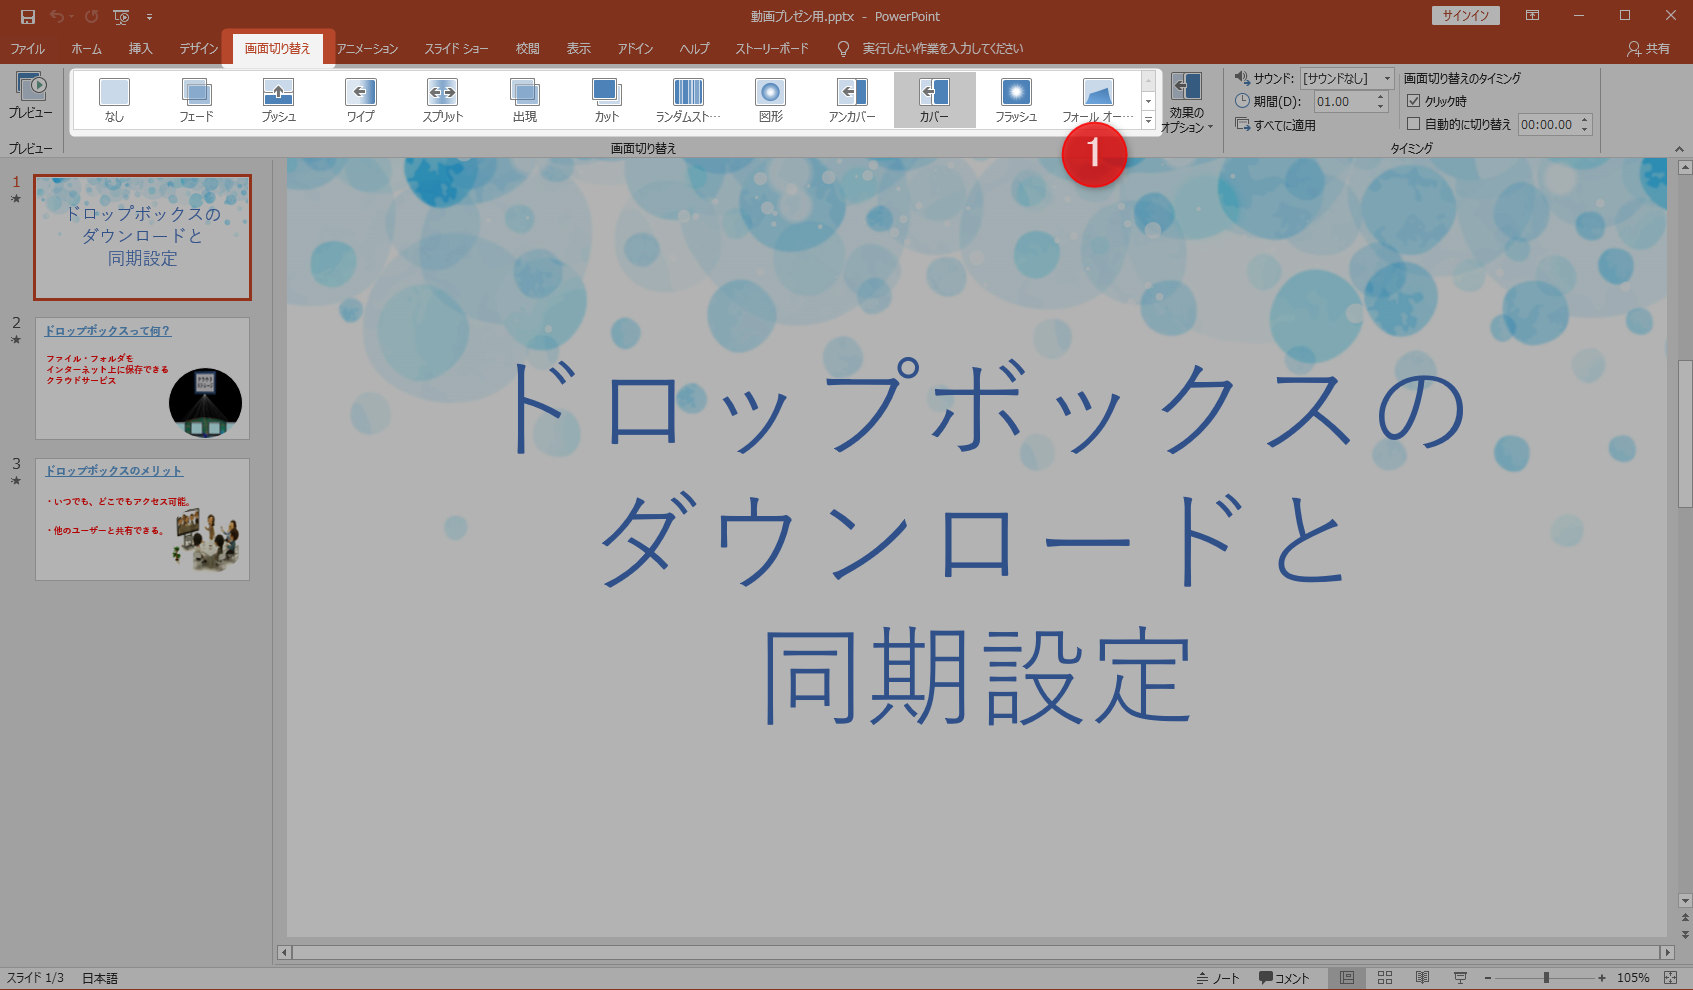Click the Undo arrow icon
Viewport: 1693px width, 990px height.
[57, 17]
